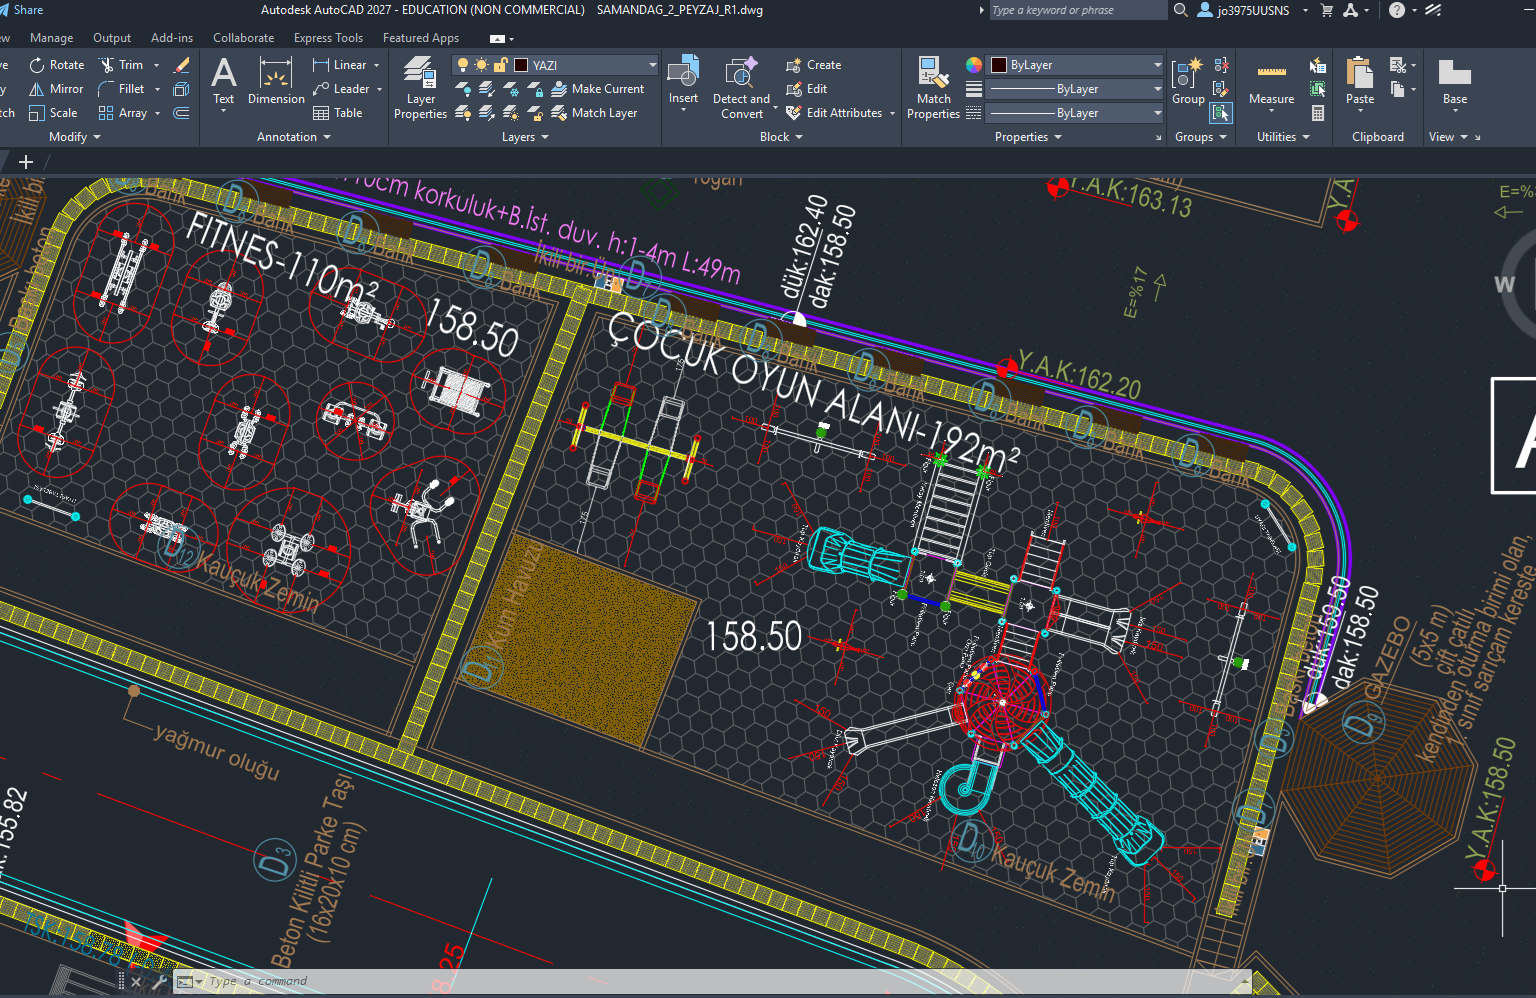The image size is (1536, 998).
Task: Choose the Rotate tool
Action: [x=57, y=65]
